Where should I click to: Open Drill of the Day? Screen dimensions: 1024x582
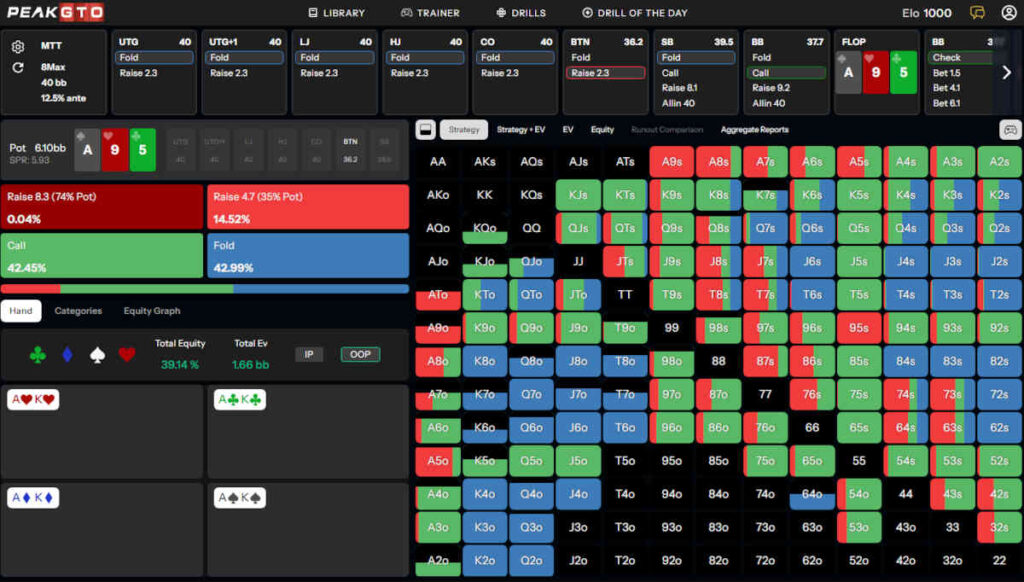coord(634,13)
